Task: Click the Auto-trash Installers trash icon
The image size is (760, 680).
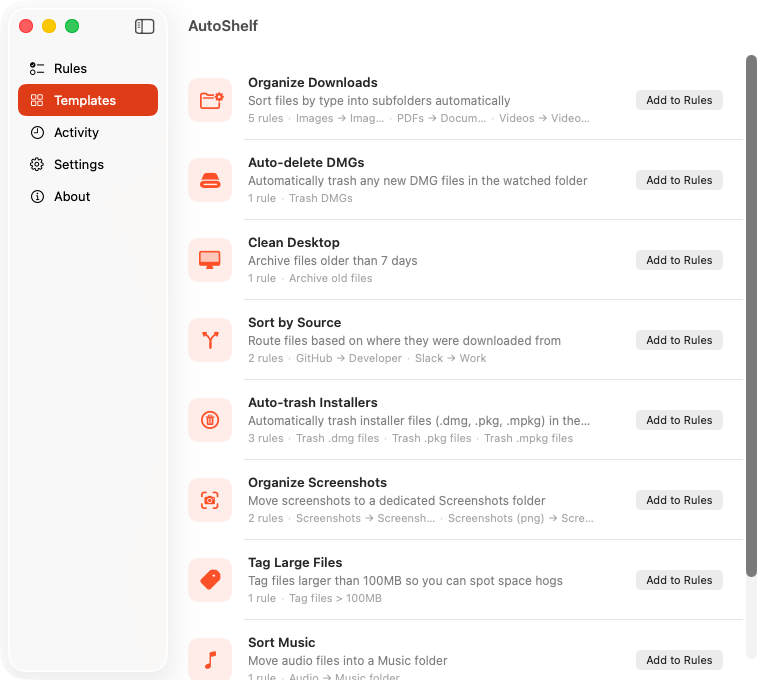Action: [x=210, y=420]
